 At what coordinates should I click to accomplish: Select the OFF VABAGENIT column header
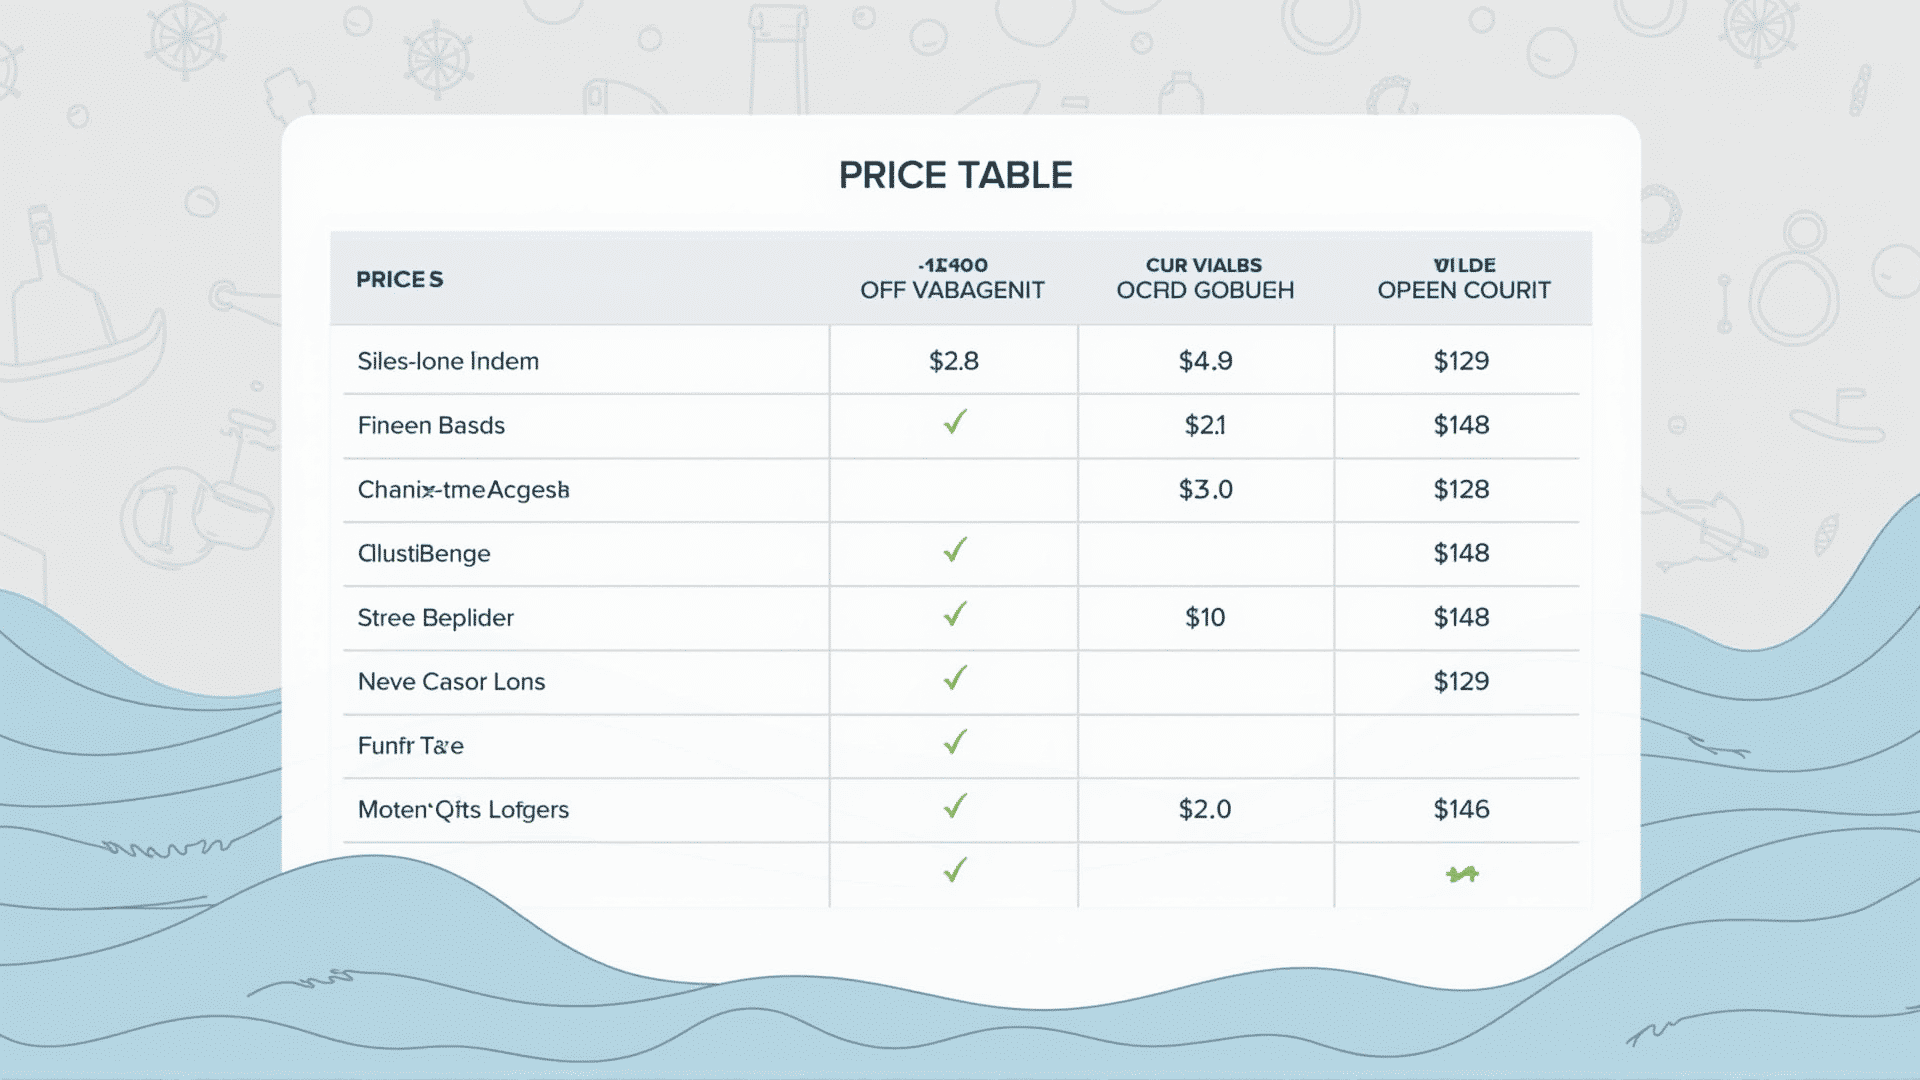pyautogui.click(x=953, y=278)
